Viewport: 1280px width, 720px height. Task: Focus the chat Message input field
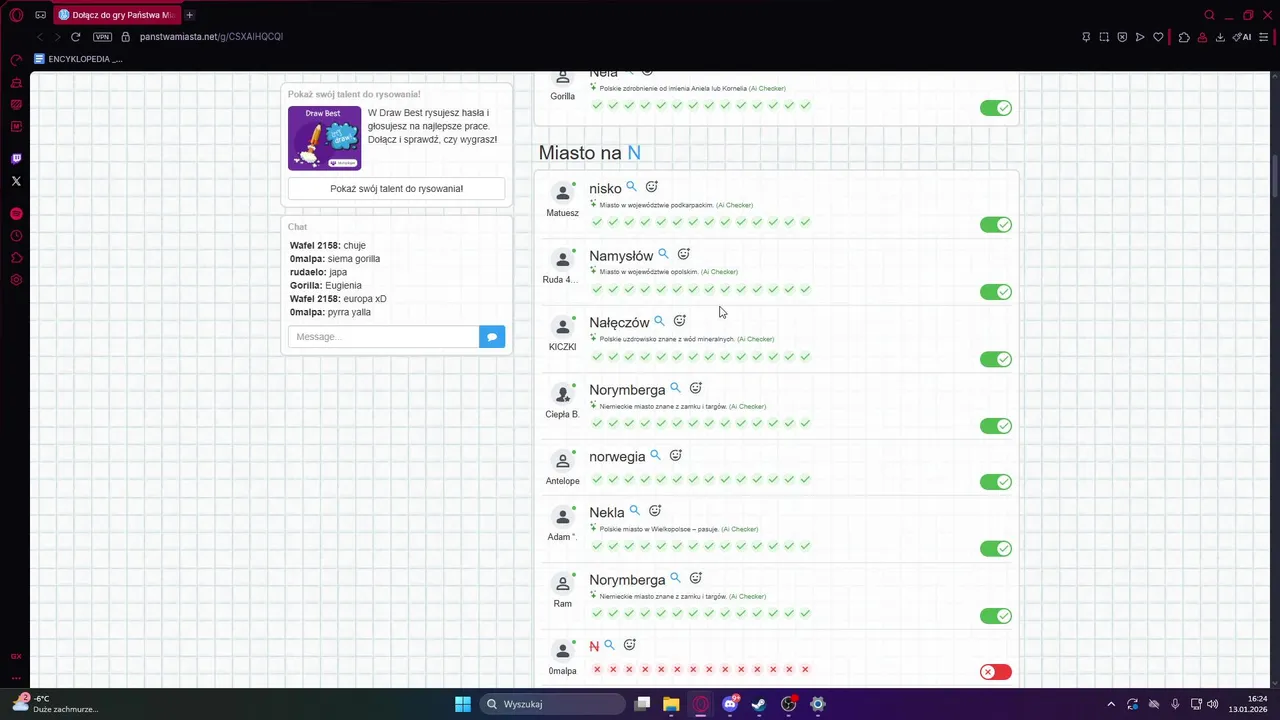tap(384, 337)
